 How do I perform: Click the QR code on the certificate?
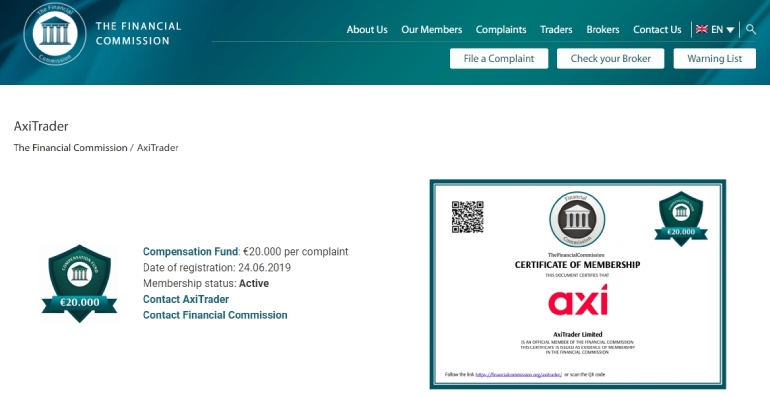click(x=468, y=217)
